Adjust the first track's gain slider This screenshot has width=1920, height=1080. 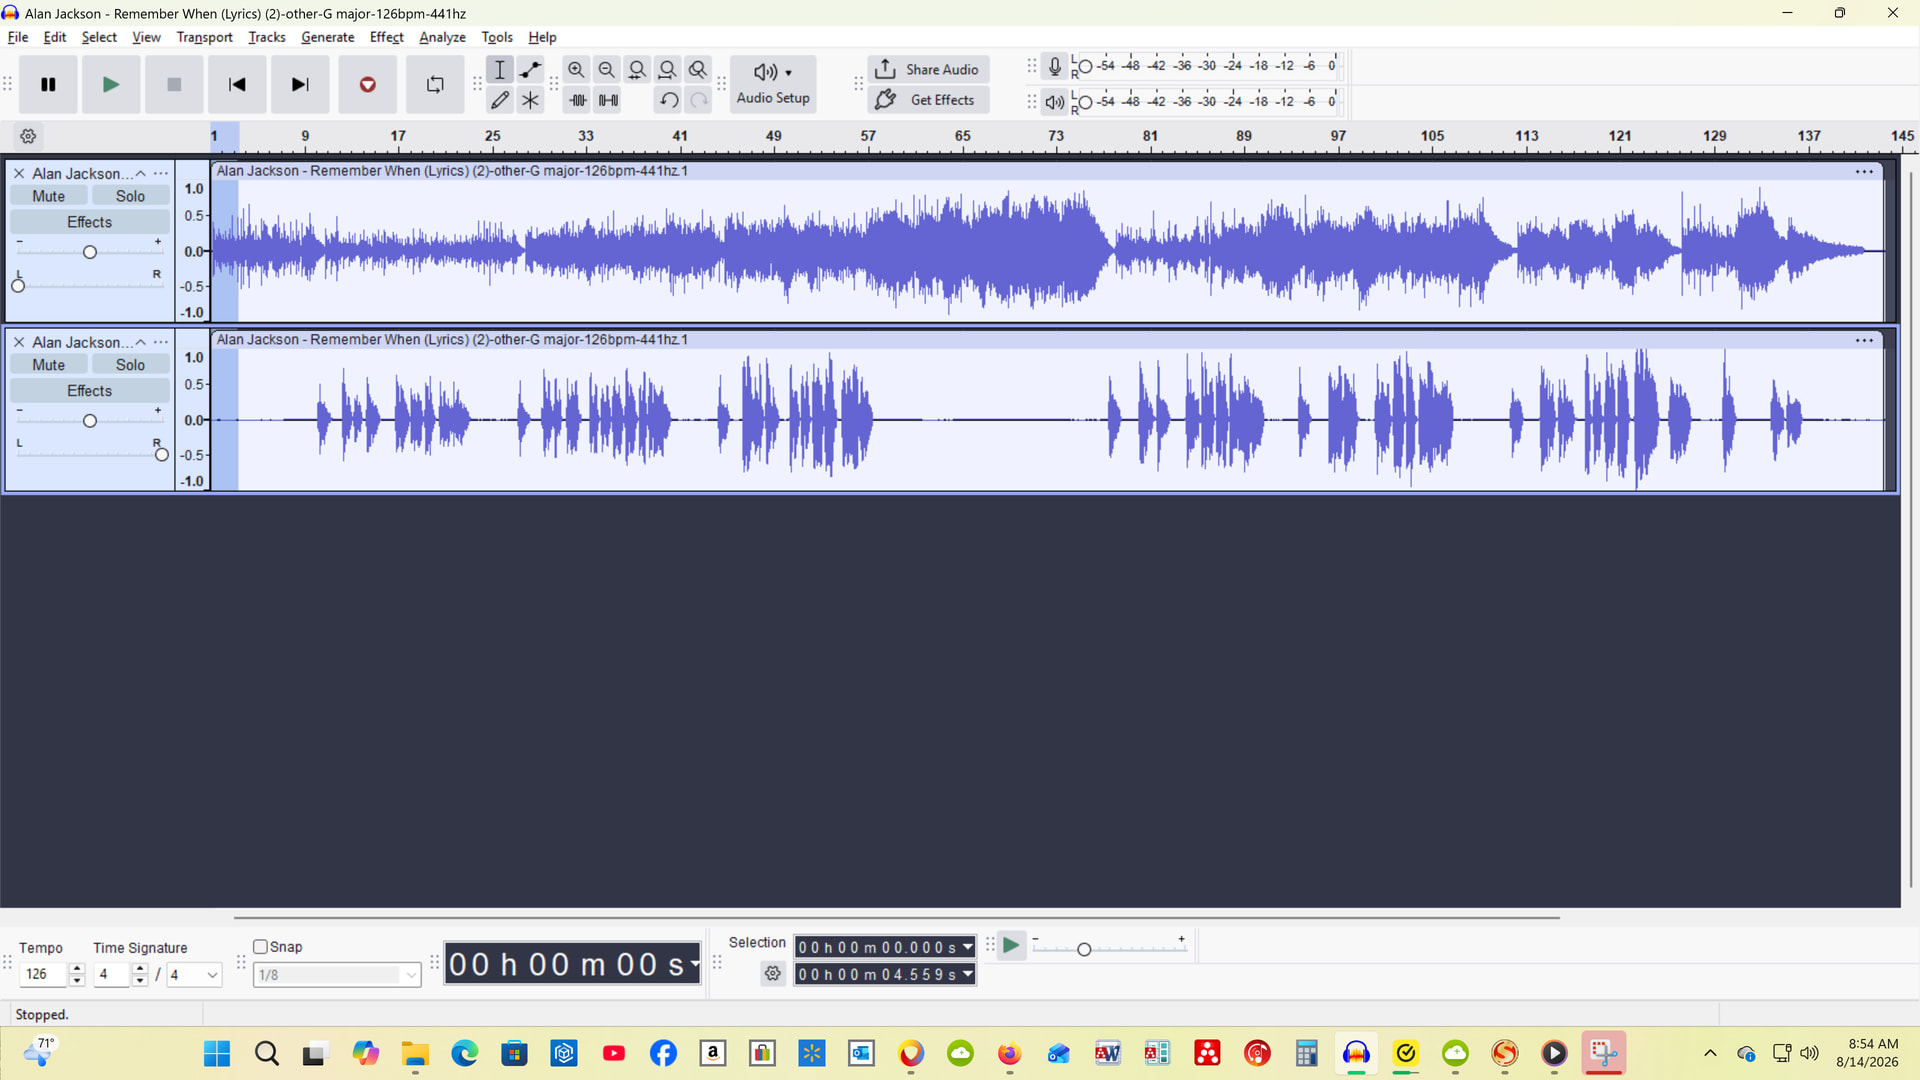(x=90, y=252)
